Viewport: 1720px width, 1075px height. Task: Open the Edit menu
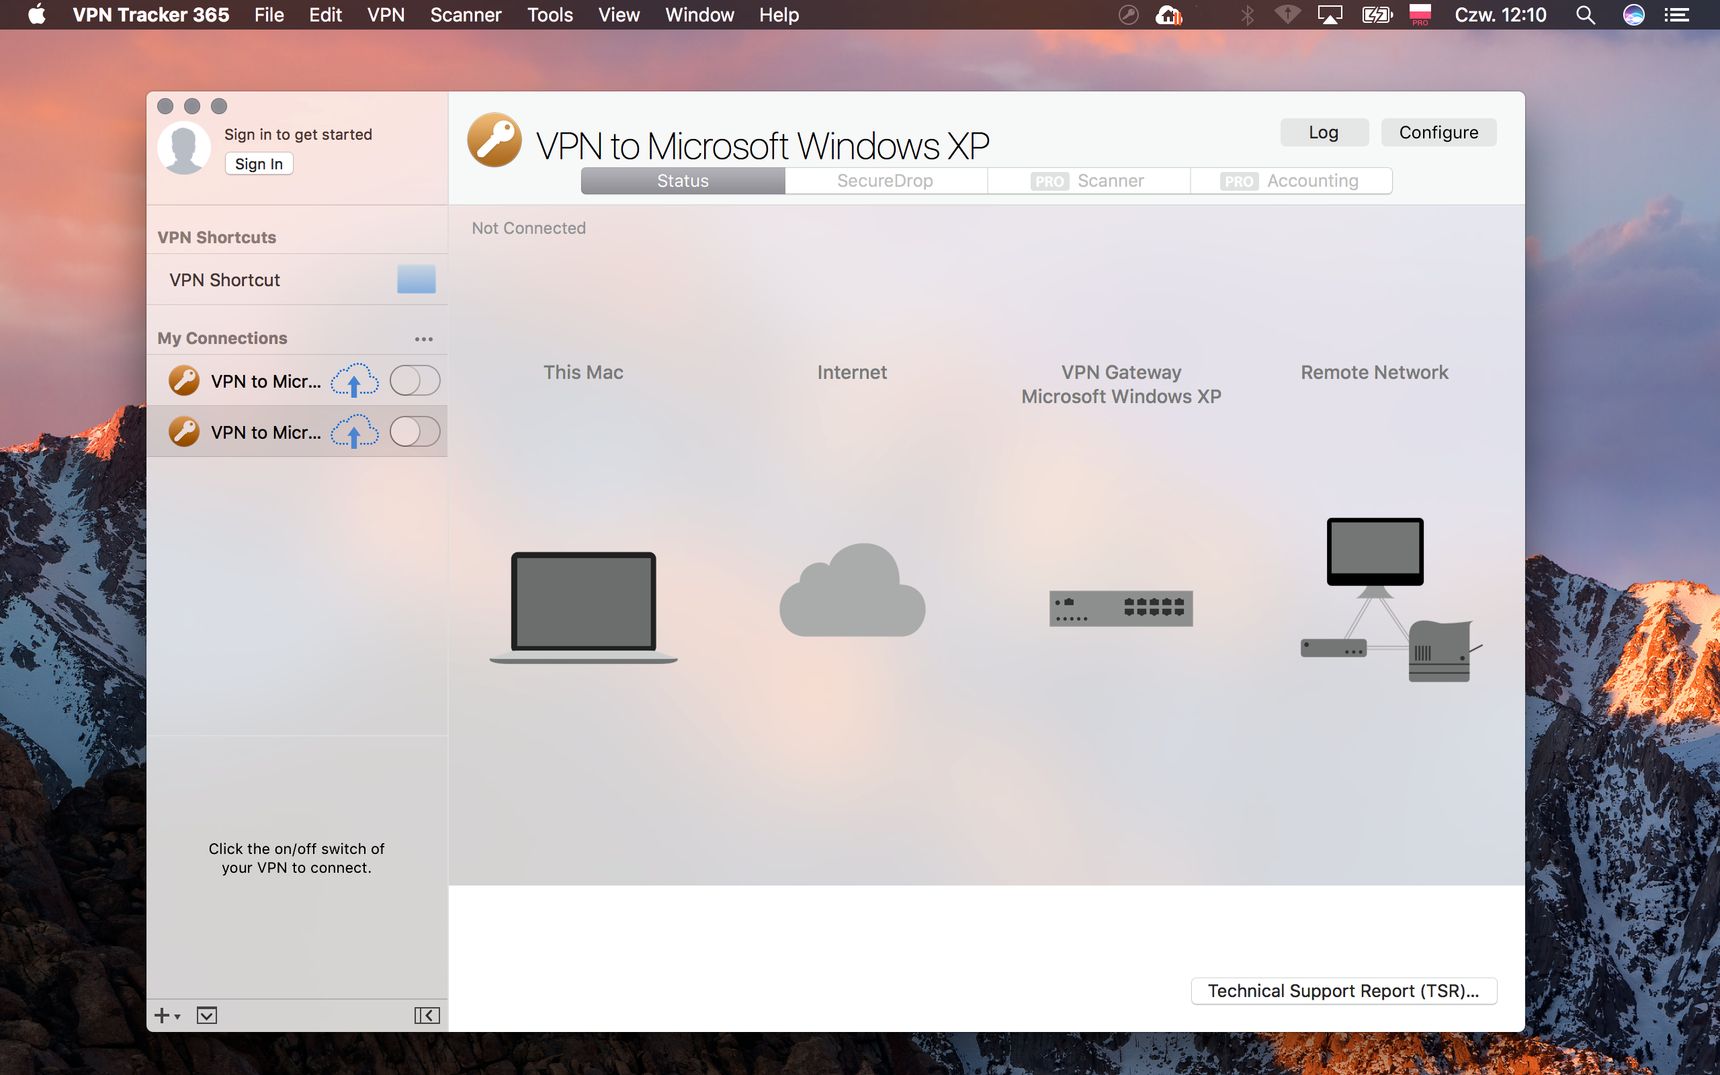click(325, 15)
